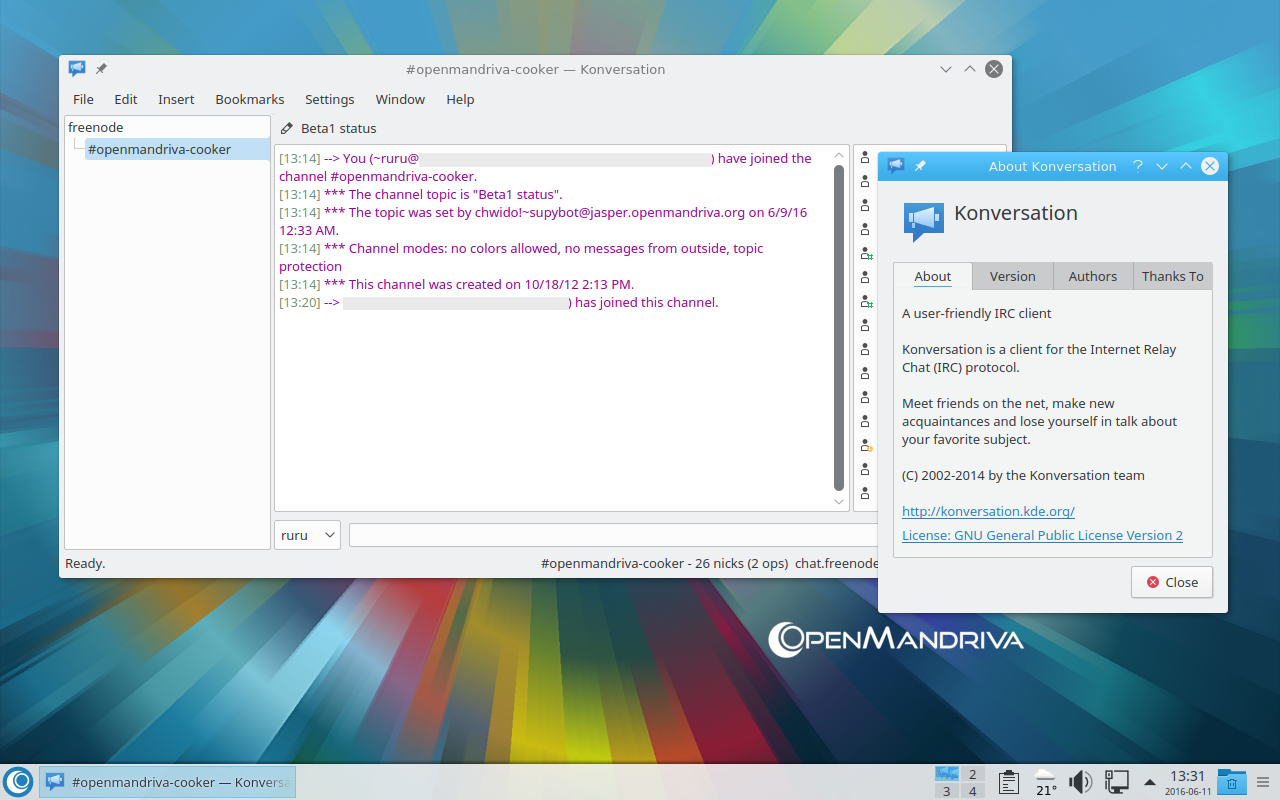The width and height of the screenshot is (1280, 800).
Task: Expand hidden system tray icons arrow
Action: (1150, 782)
